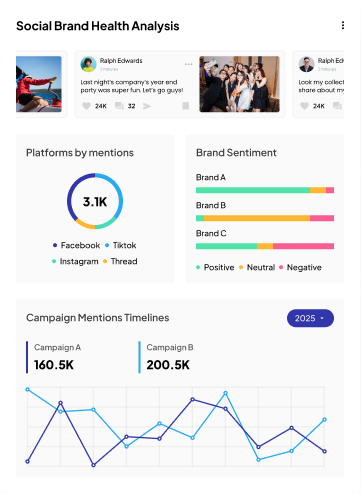The height and width of the screenshot is (493, 361).
Task: Open comments icon showing 32 replies
Action: pos(119,106)
